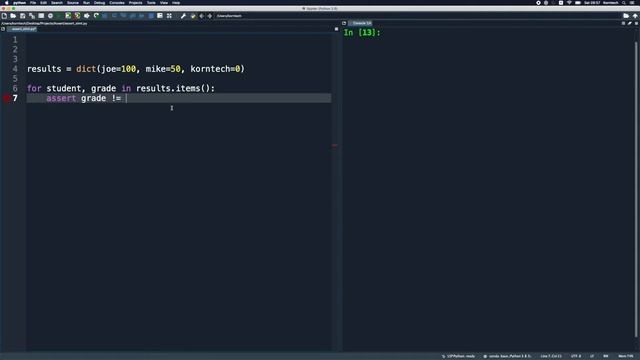Open the File menu
The image size is (640, 360).
coord(33,3)
